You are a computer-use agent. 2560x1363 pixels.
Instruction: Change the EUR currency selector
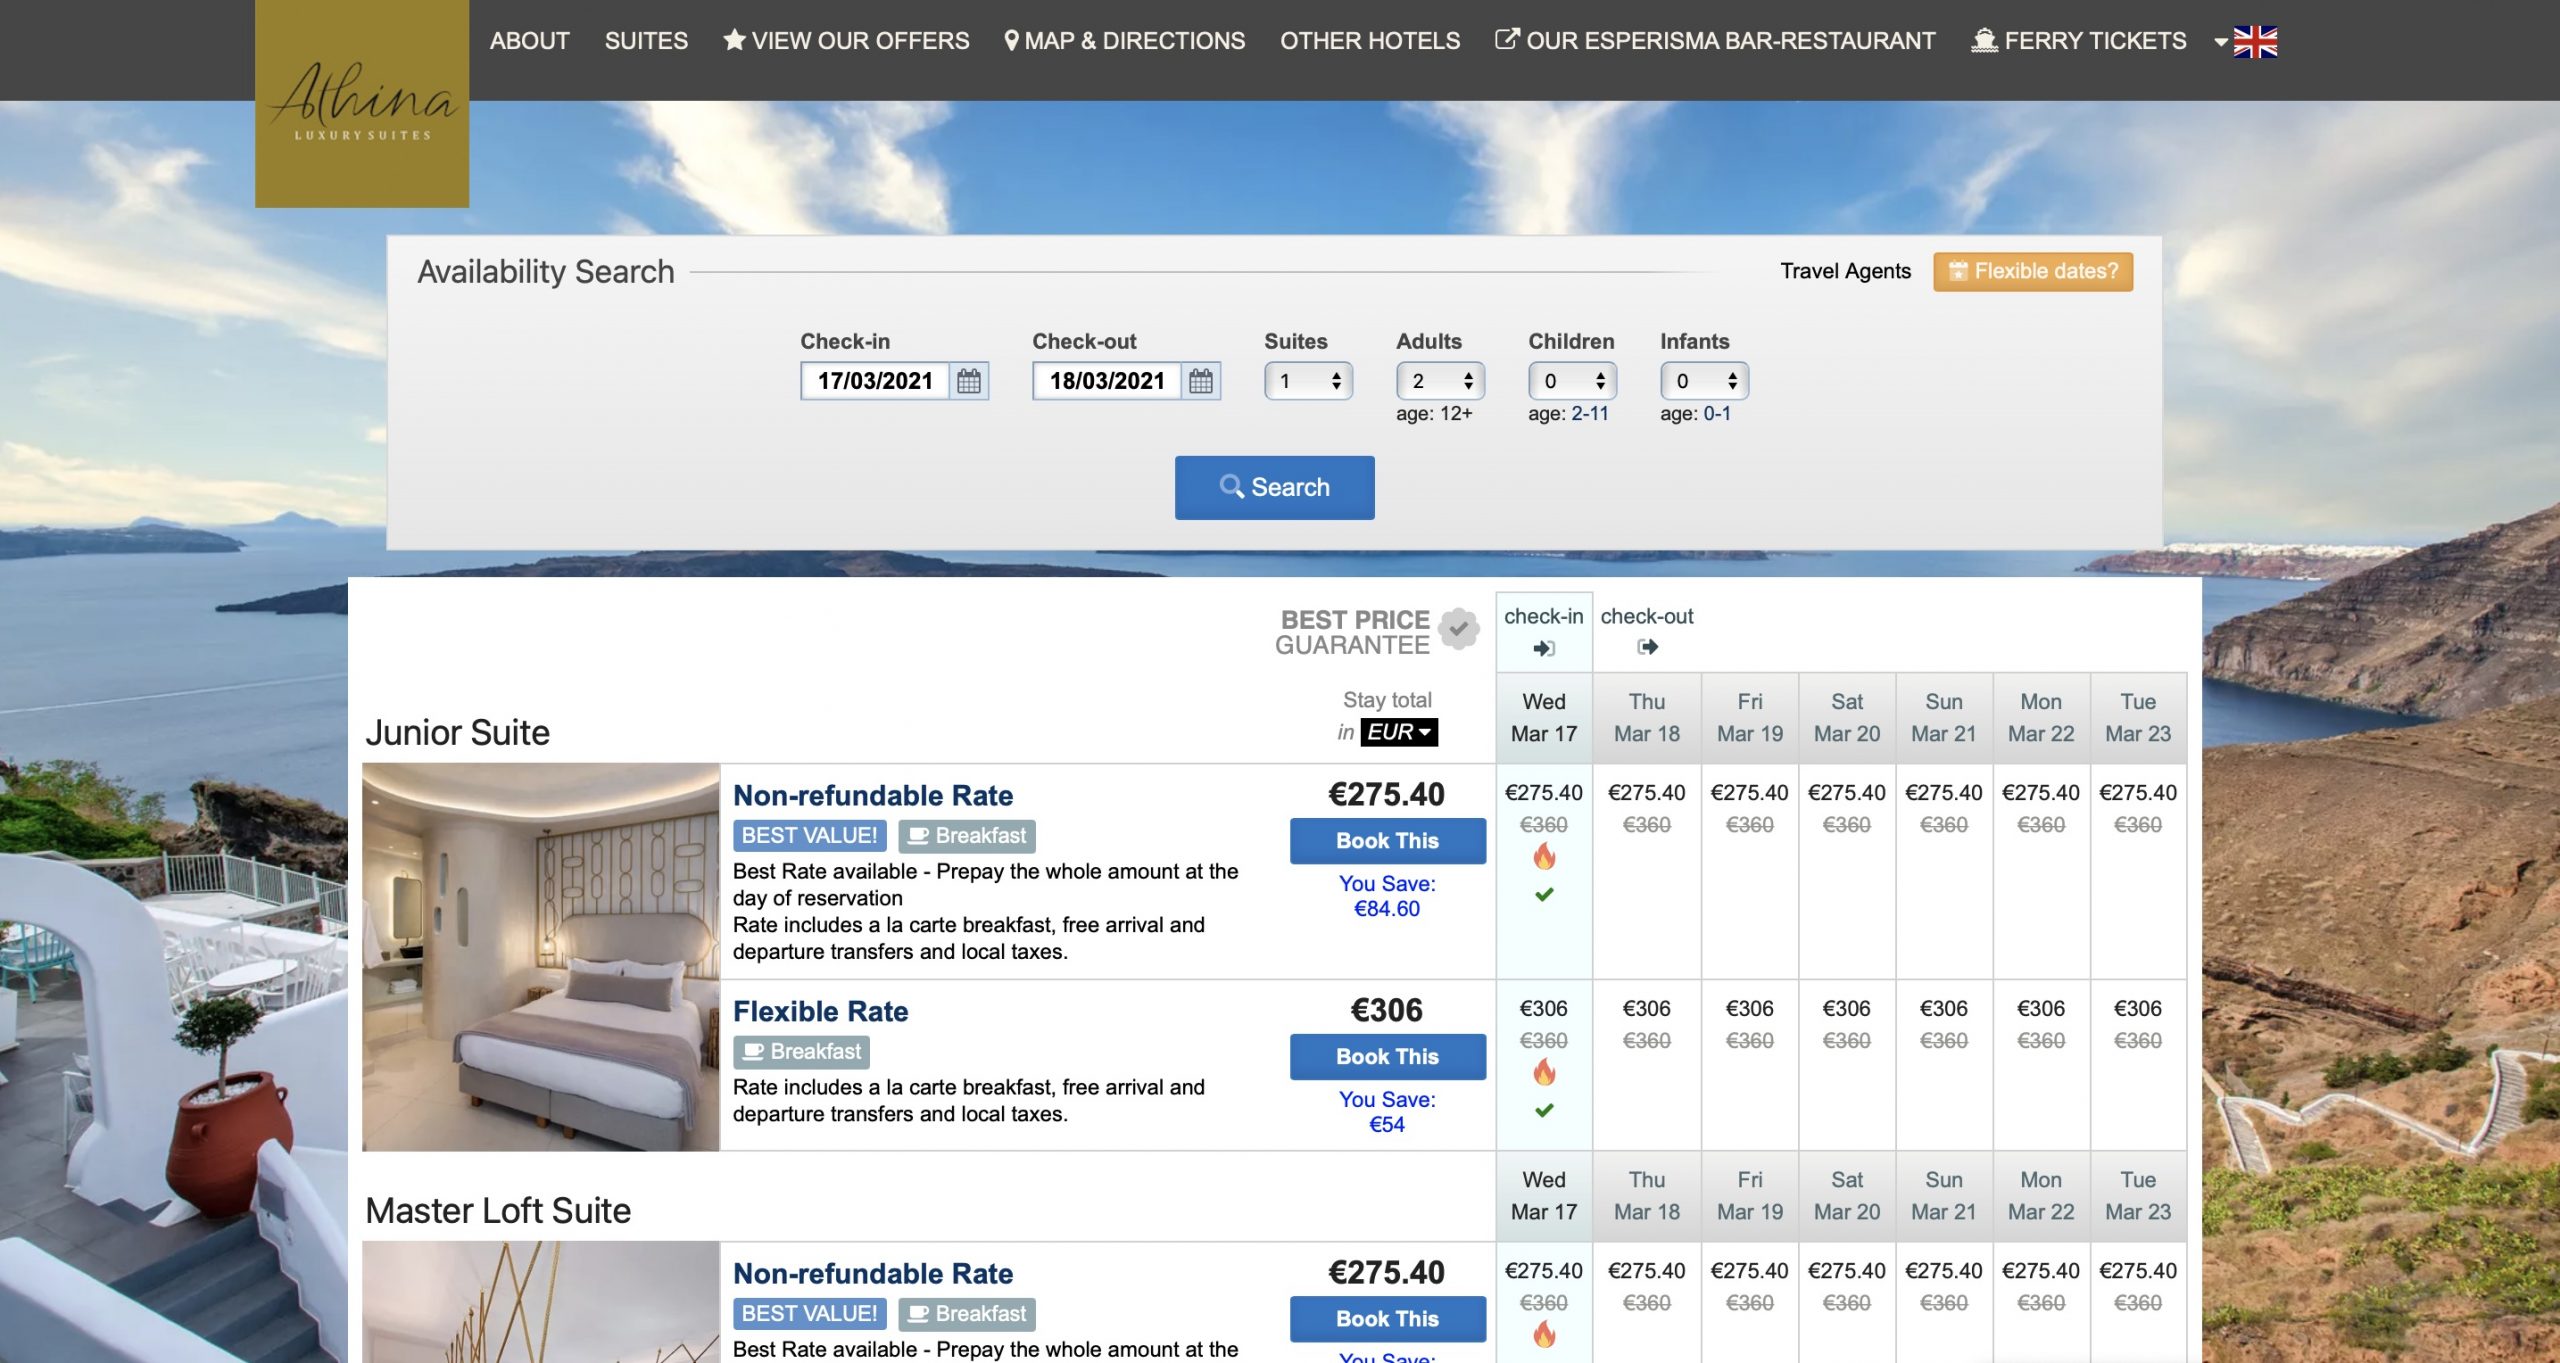point(1398,732)
